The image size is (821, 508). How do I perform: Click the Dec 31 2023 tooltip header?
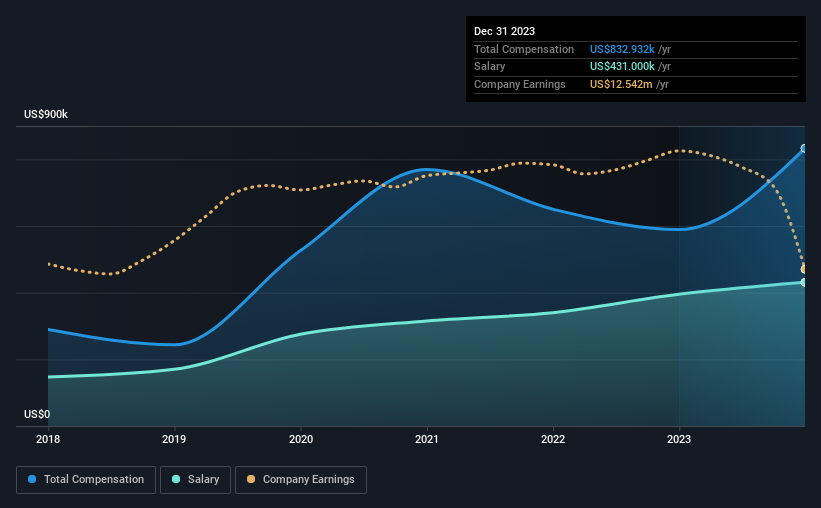coord(504,31)
